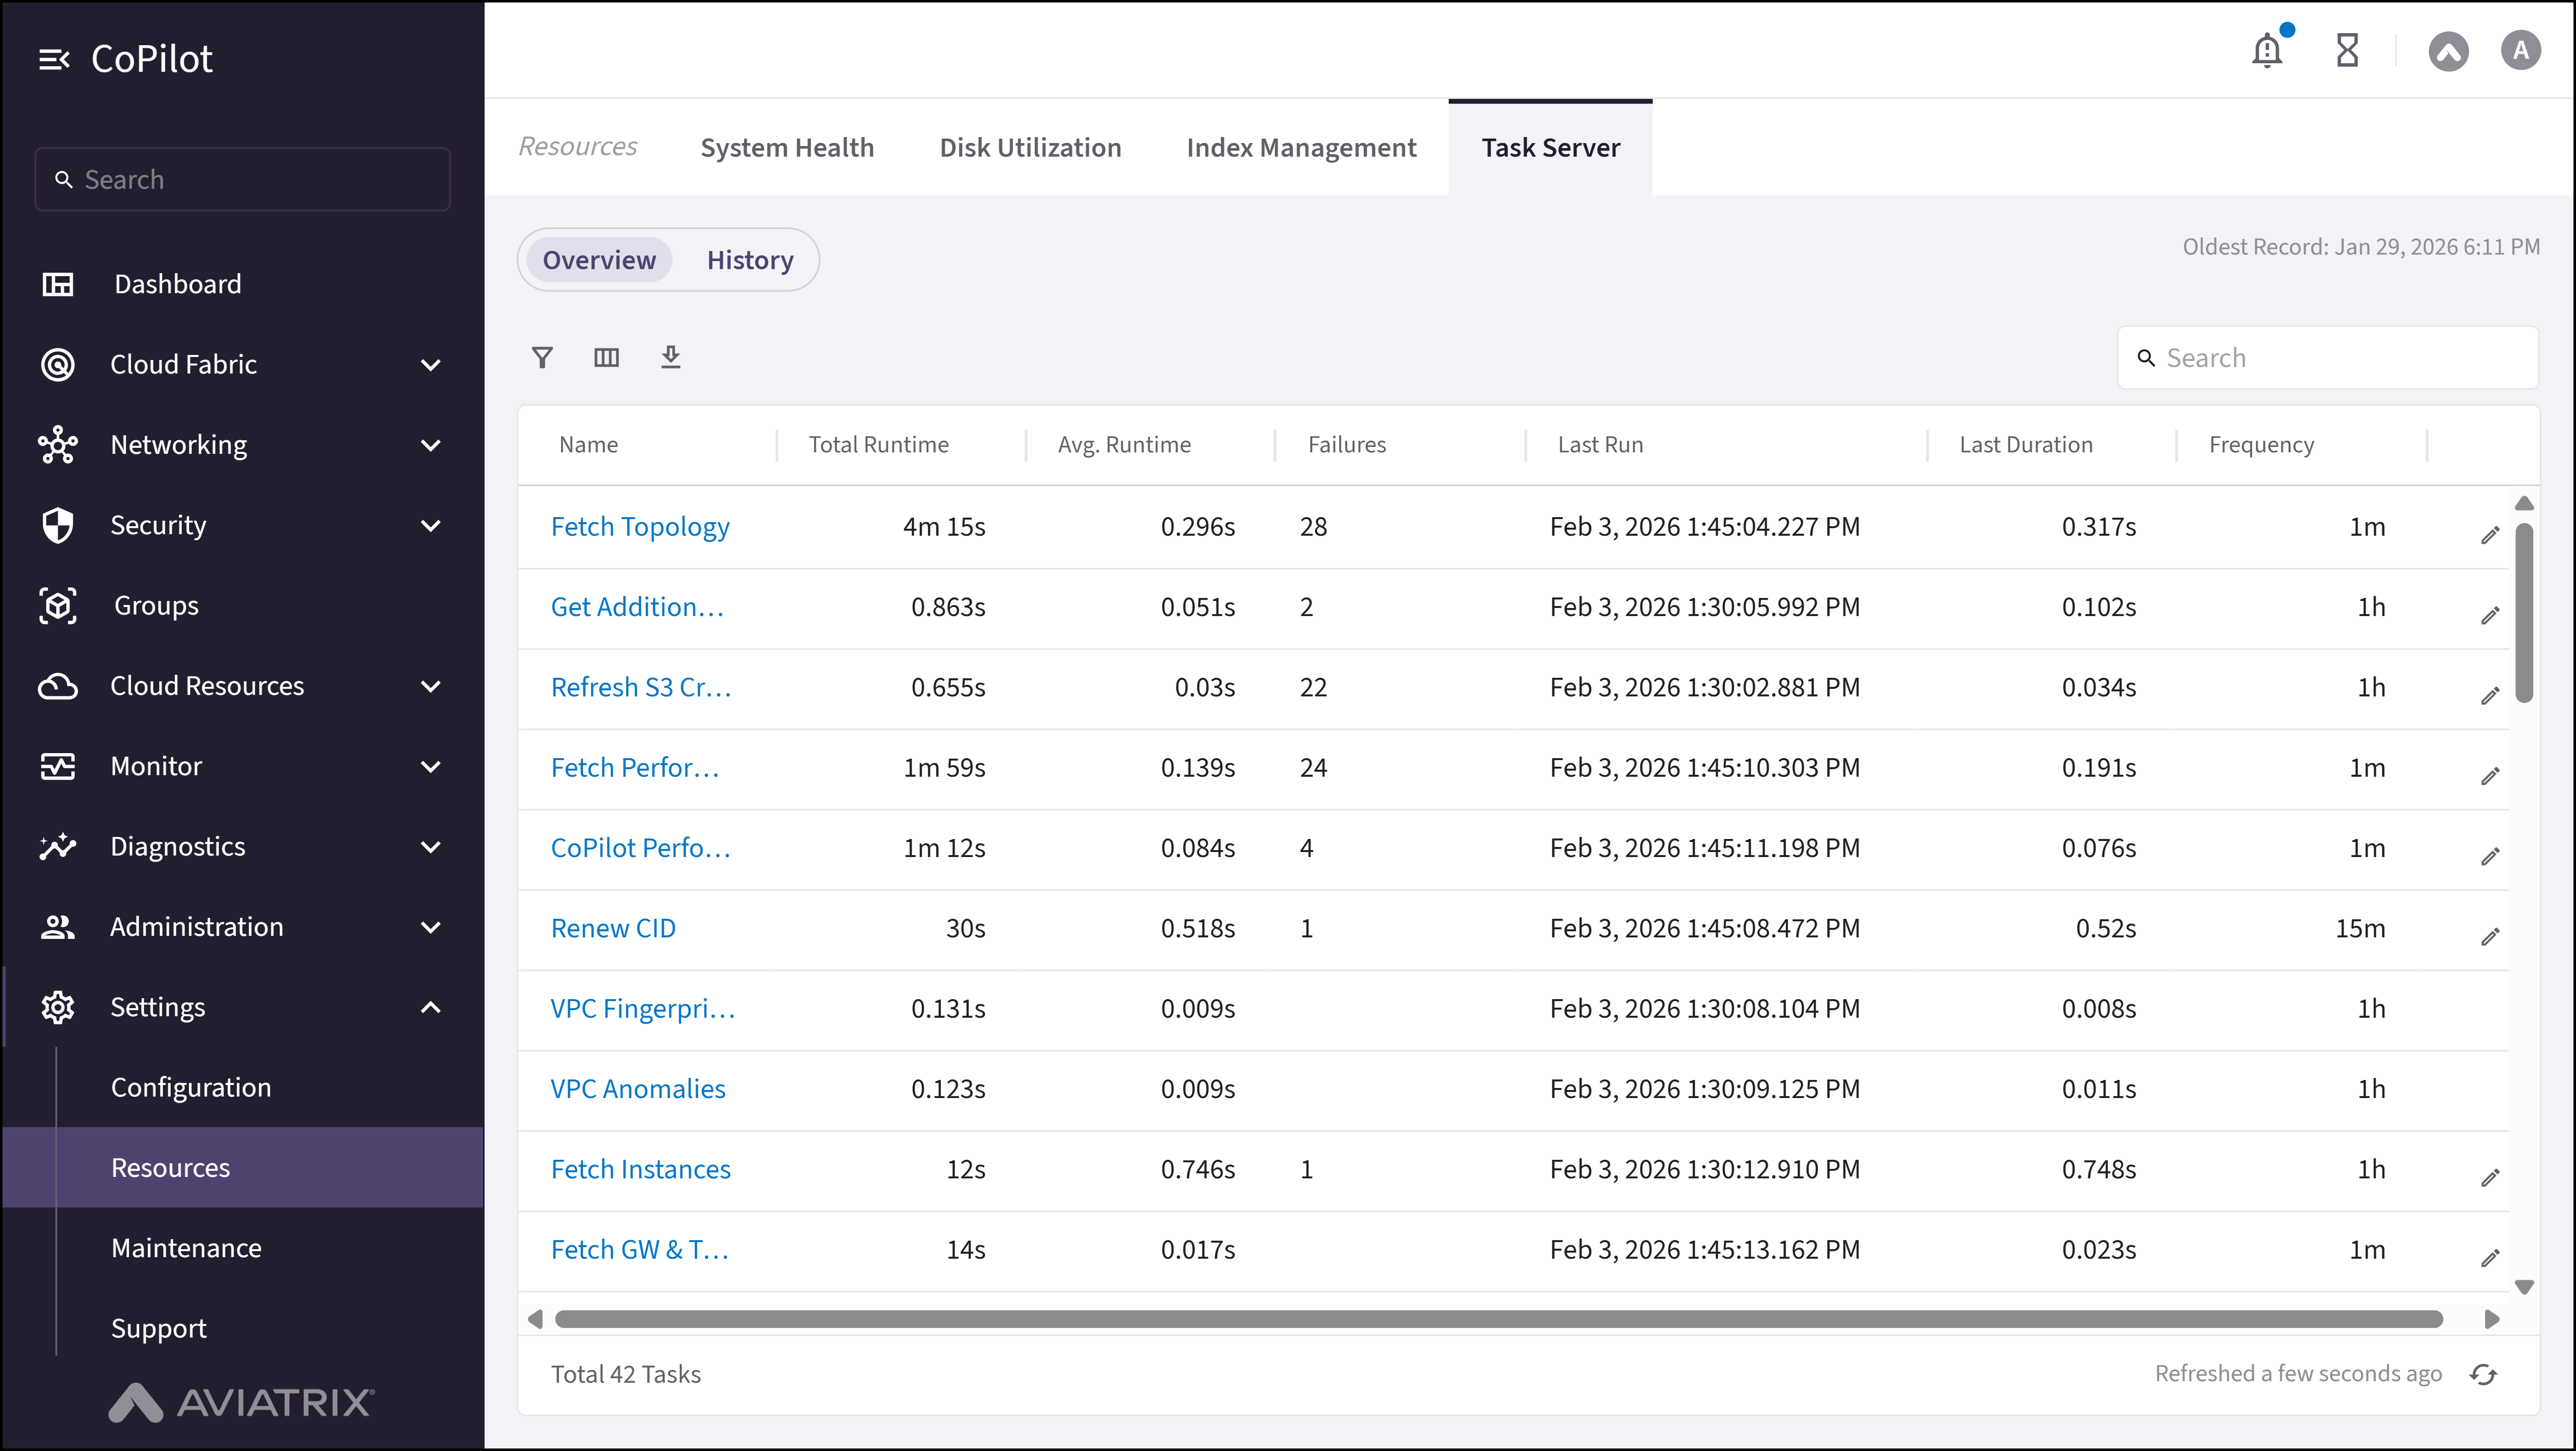Screen dimensions: 2576x1451
Task: Switch to the History view
Action: (x=749, y=260)
